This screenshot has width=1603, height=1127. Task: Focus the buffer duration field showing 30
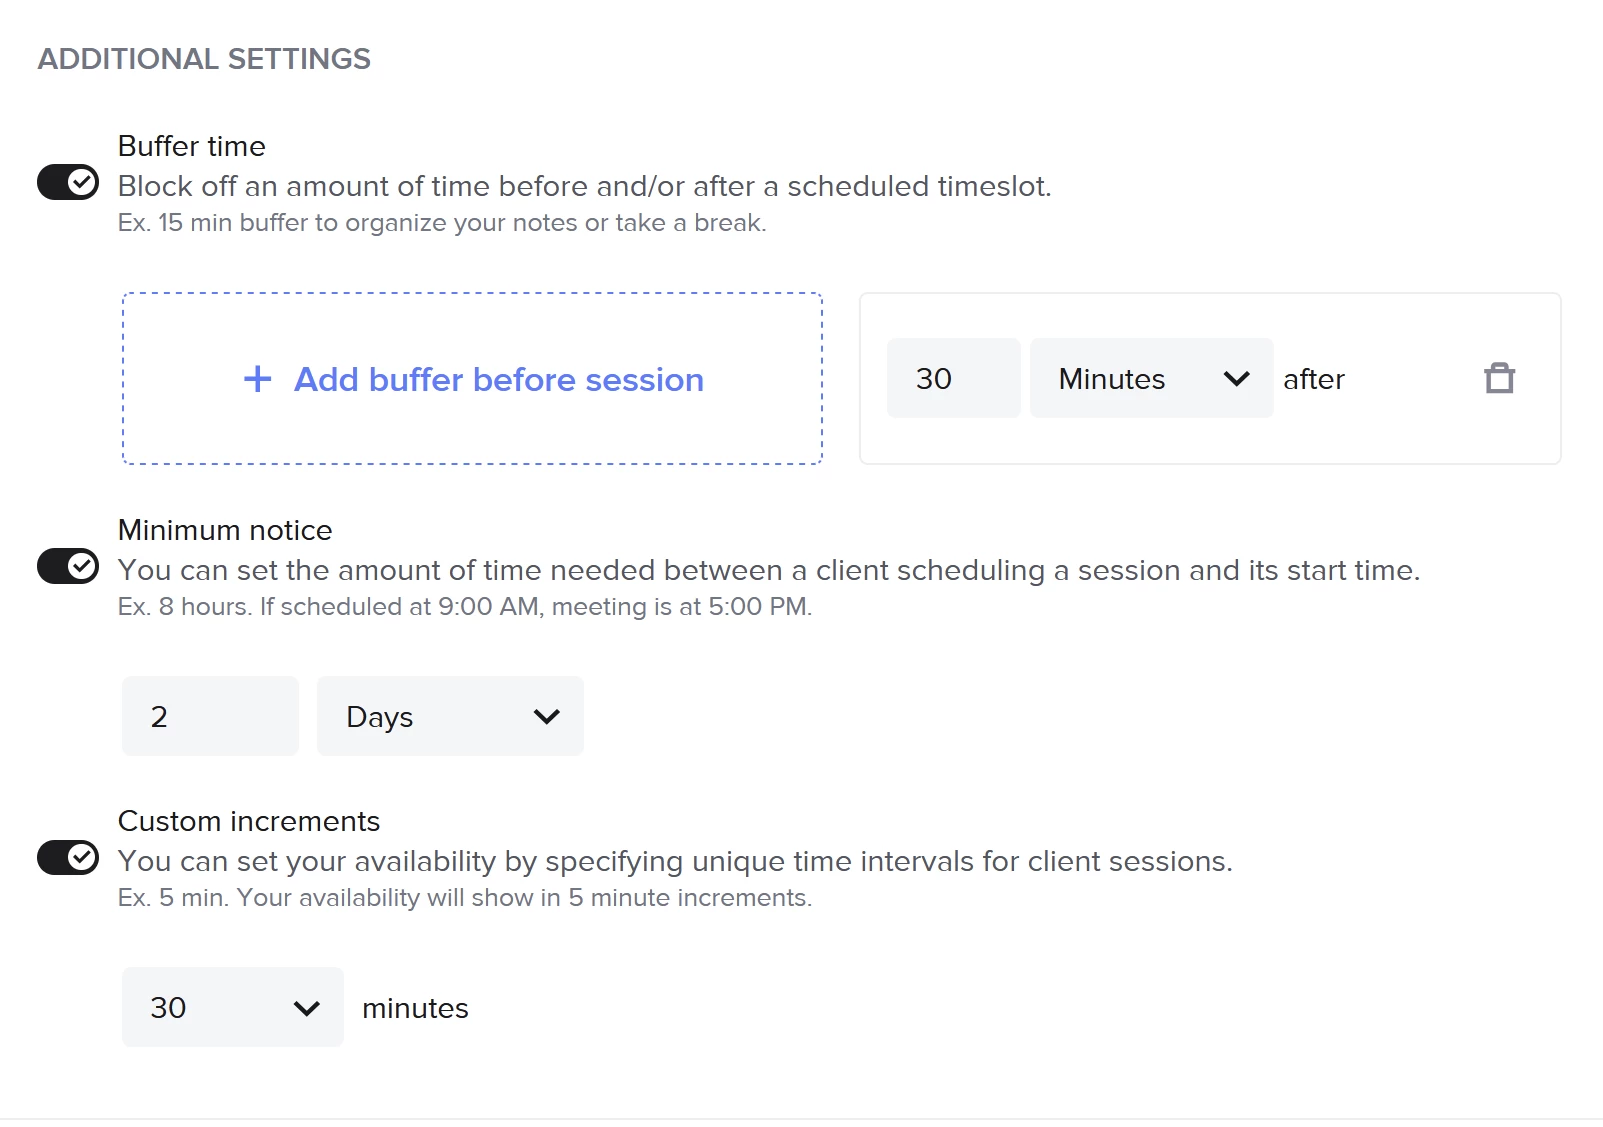(x=952, y=379)
